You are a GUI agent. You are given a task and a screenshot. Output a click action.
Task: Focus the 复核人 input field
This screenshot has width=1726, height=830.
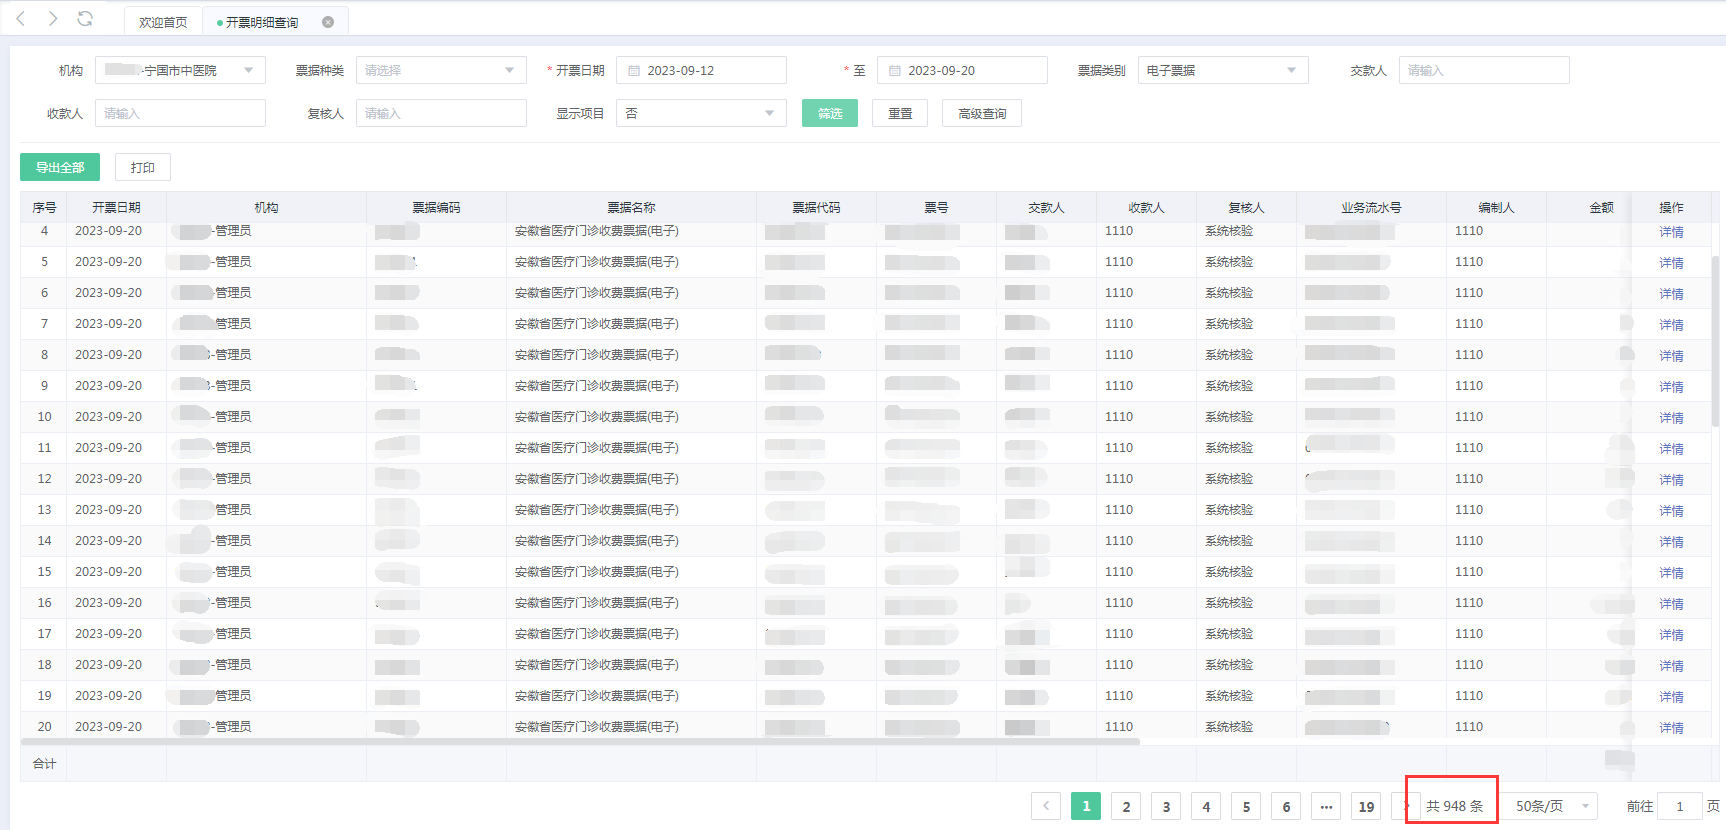tap(441, 113)
